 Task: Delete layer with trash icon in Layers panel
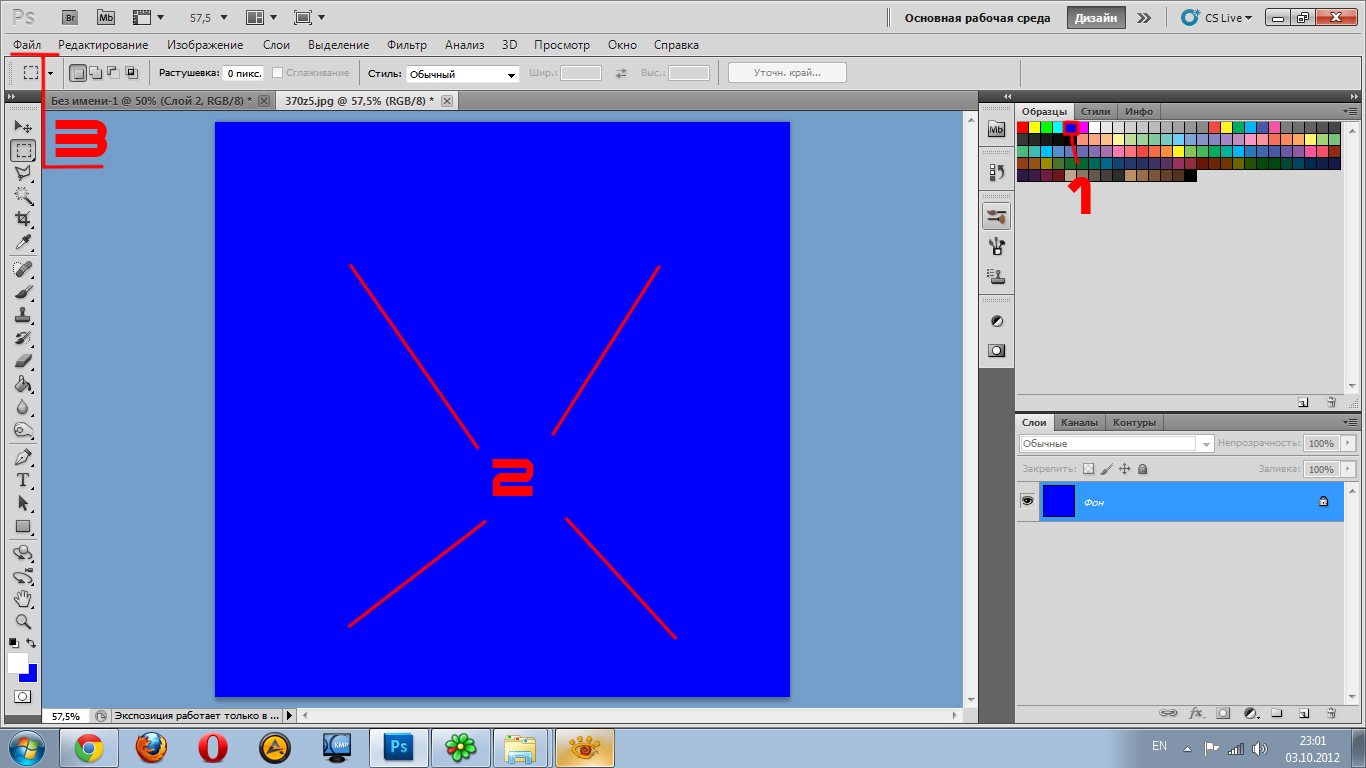coord(1331,713)
